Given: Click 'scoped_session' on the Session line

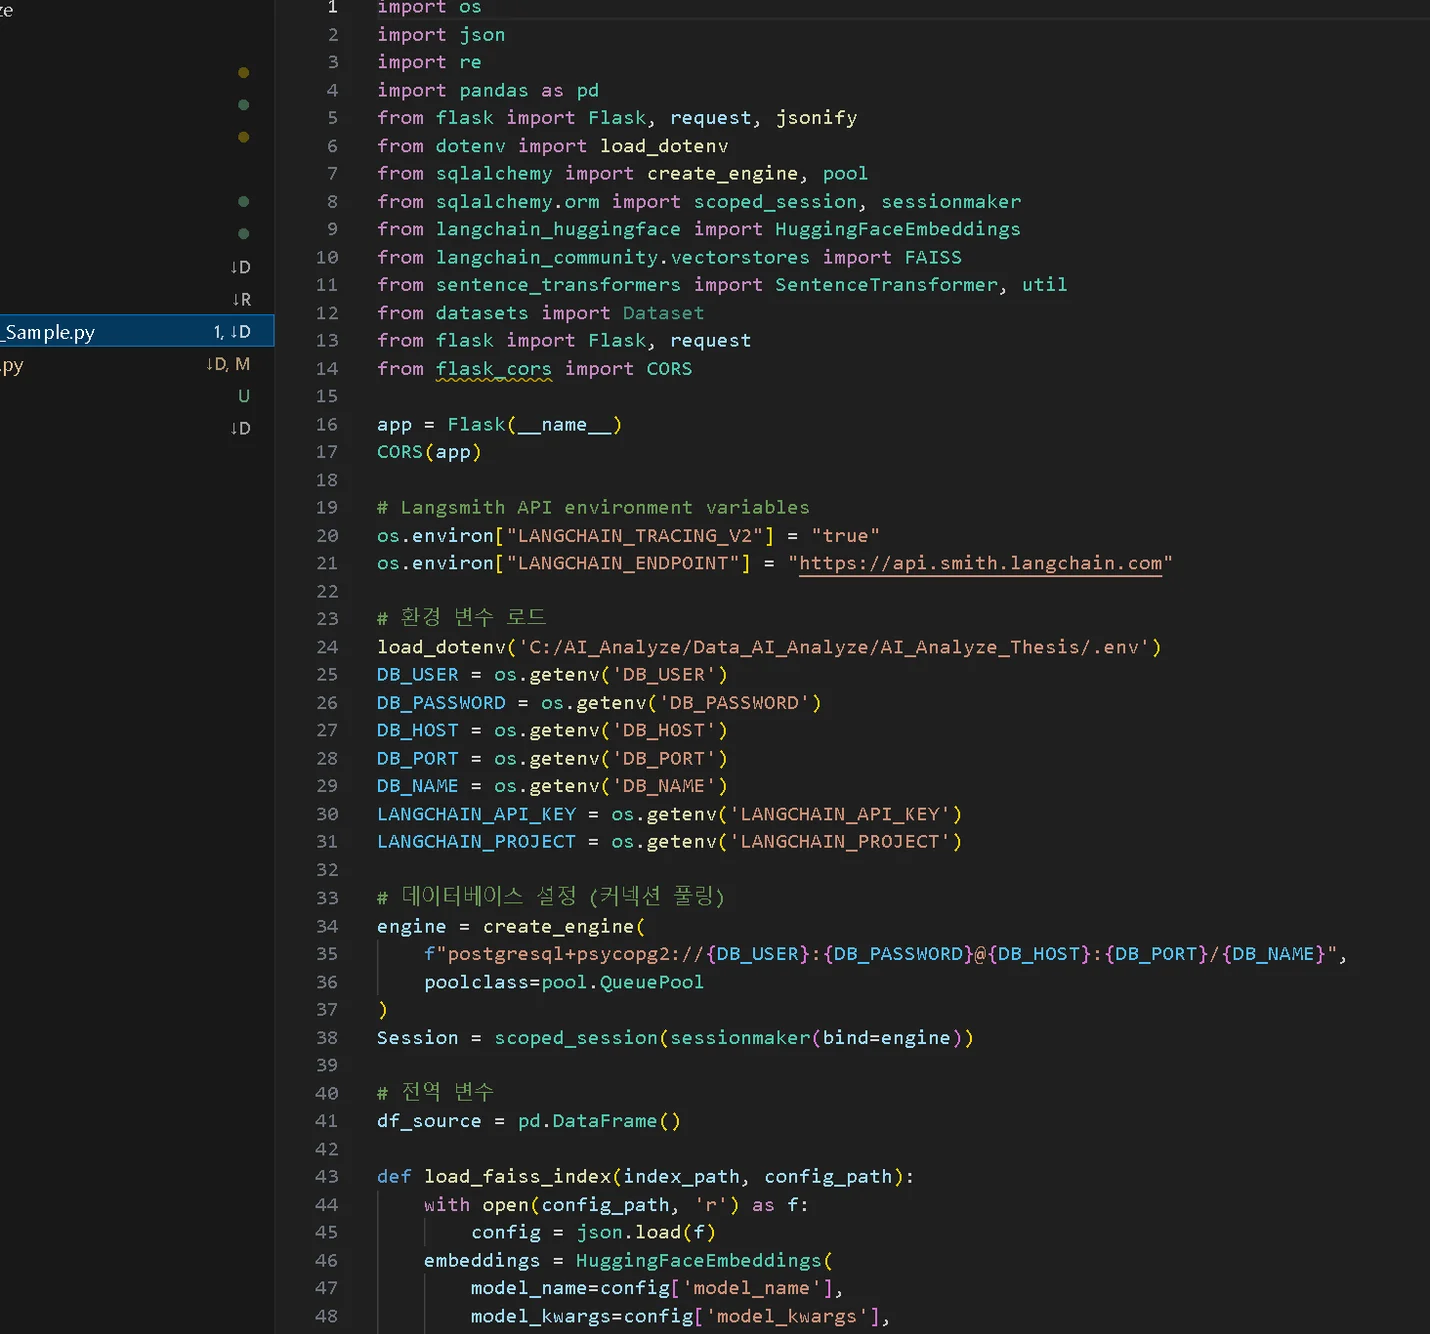Looking at the screenshot, I should point(576,1038).
